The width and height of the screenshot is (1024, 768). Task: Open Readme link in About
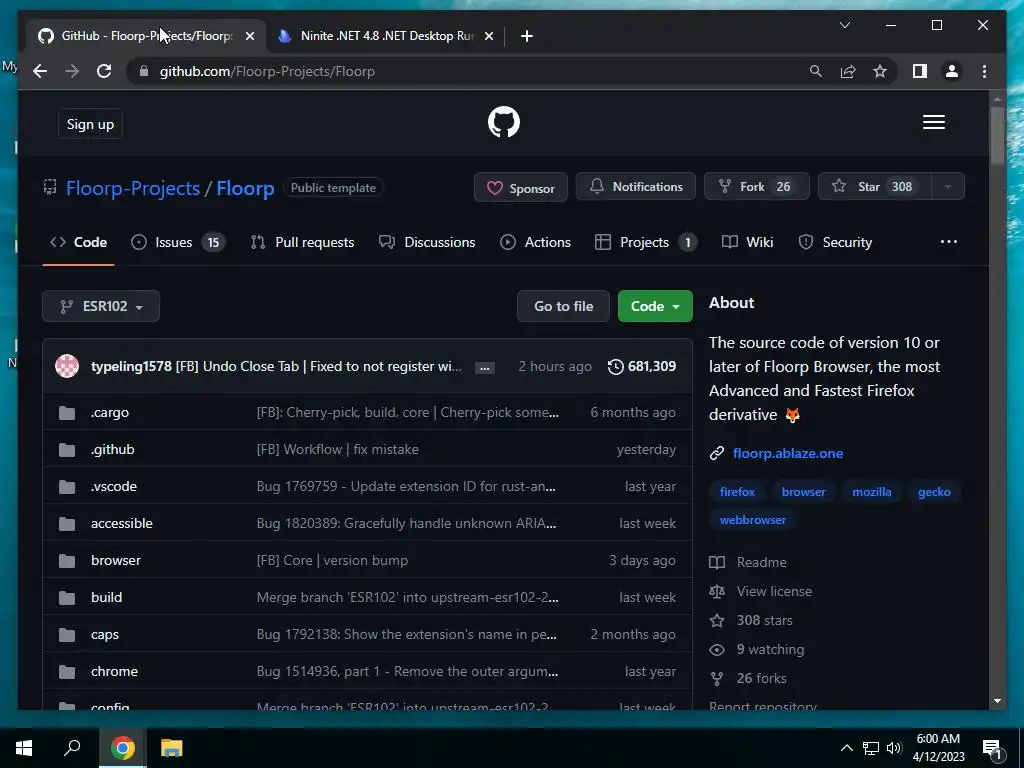click(761, 562)
